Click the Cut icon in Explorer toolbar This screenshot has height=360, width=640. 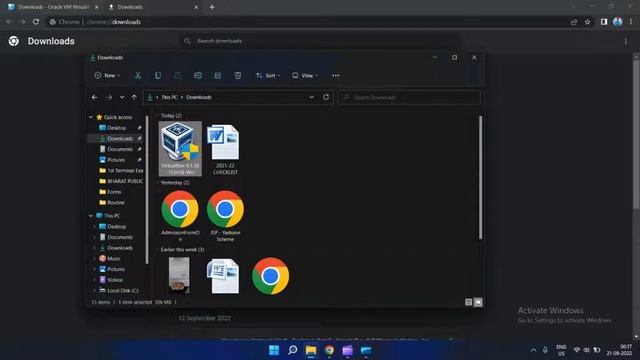tap(138, 76)
